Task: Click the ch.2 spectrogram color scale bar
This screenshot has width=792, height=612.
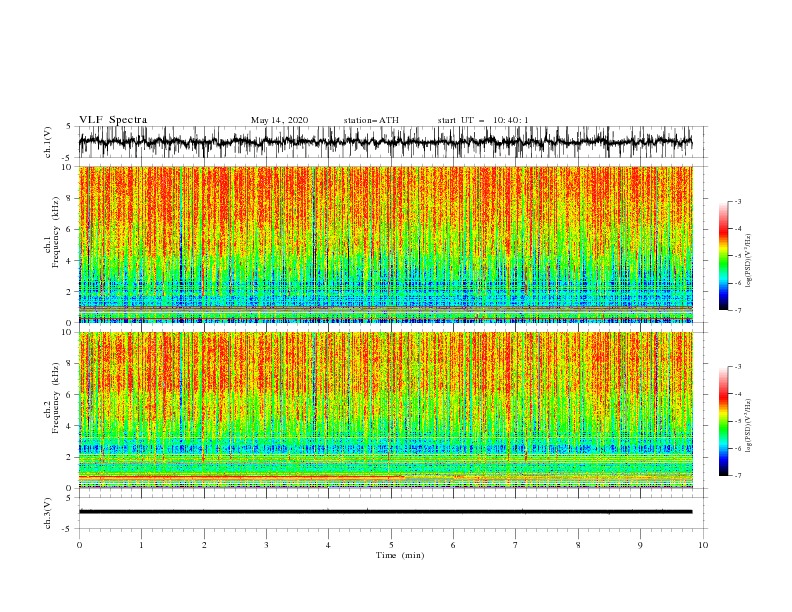Action: (723, 421)
